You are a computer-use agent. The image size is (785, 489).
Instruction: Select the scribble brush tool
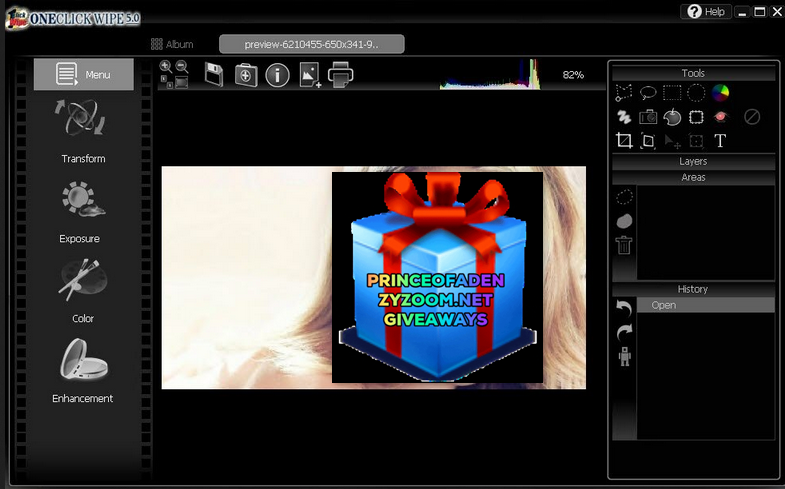click(624, 117)
